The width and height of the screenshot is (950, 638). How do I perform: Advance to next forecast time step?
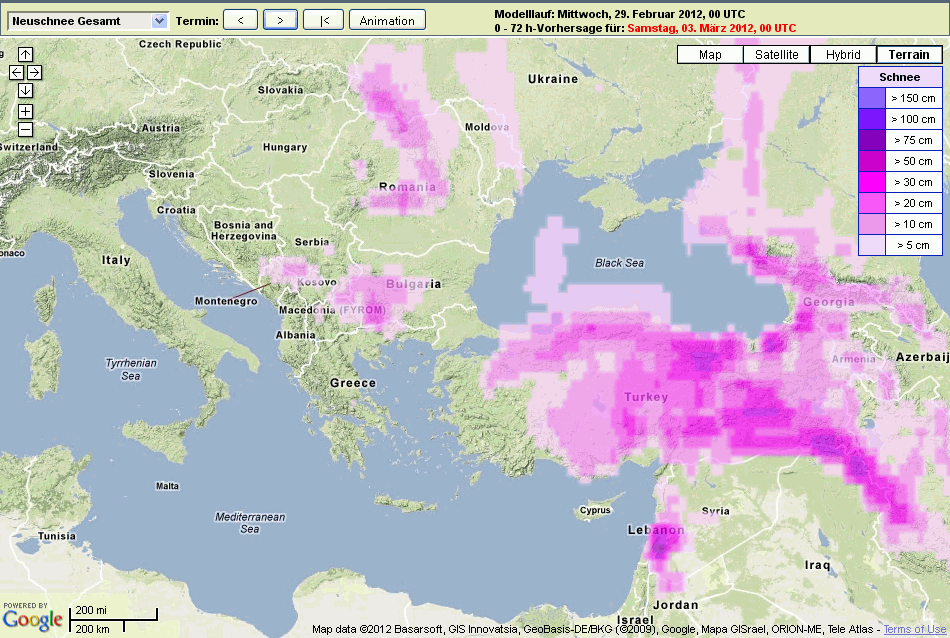280,20
